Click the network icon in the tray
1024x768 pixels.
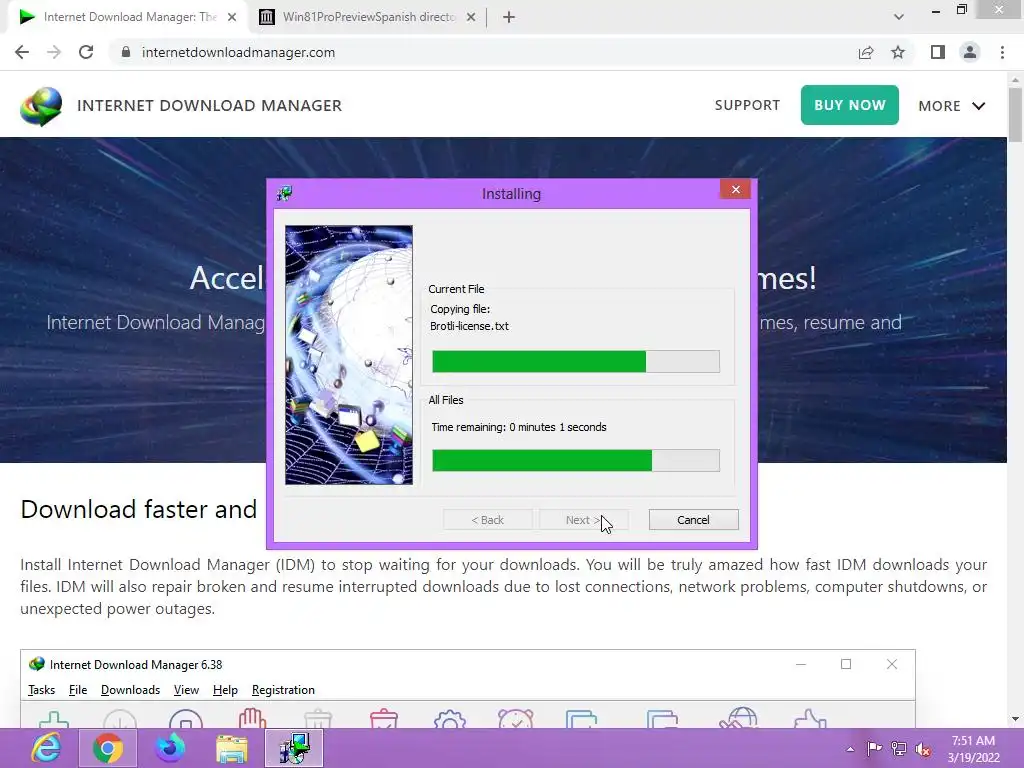point(899,748)
